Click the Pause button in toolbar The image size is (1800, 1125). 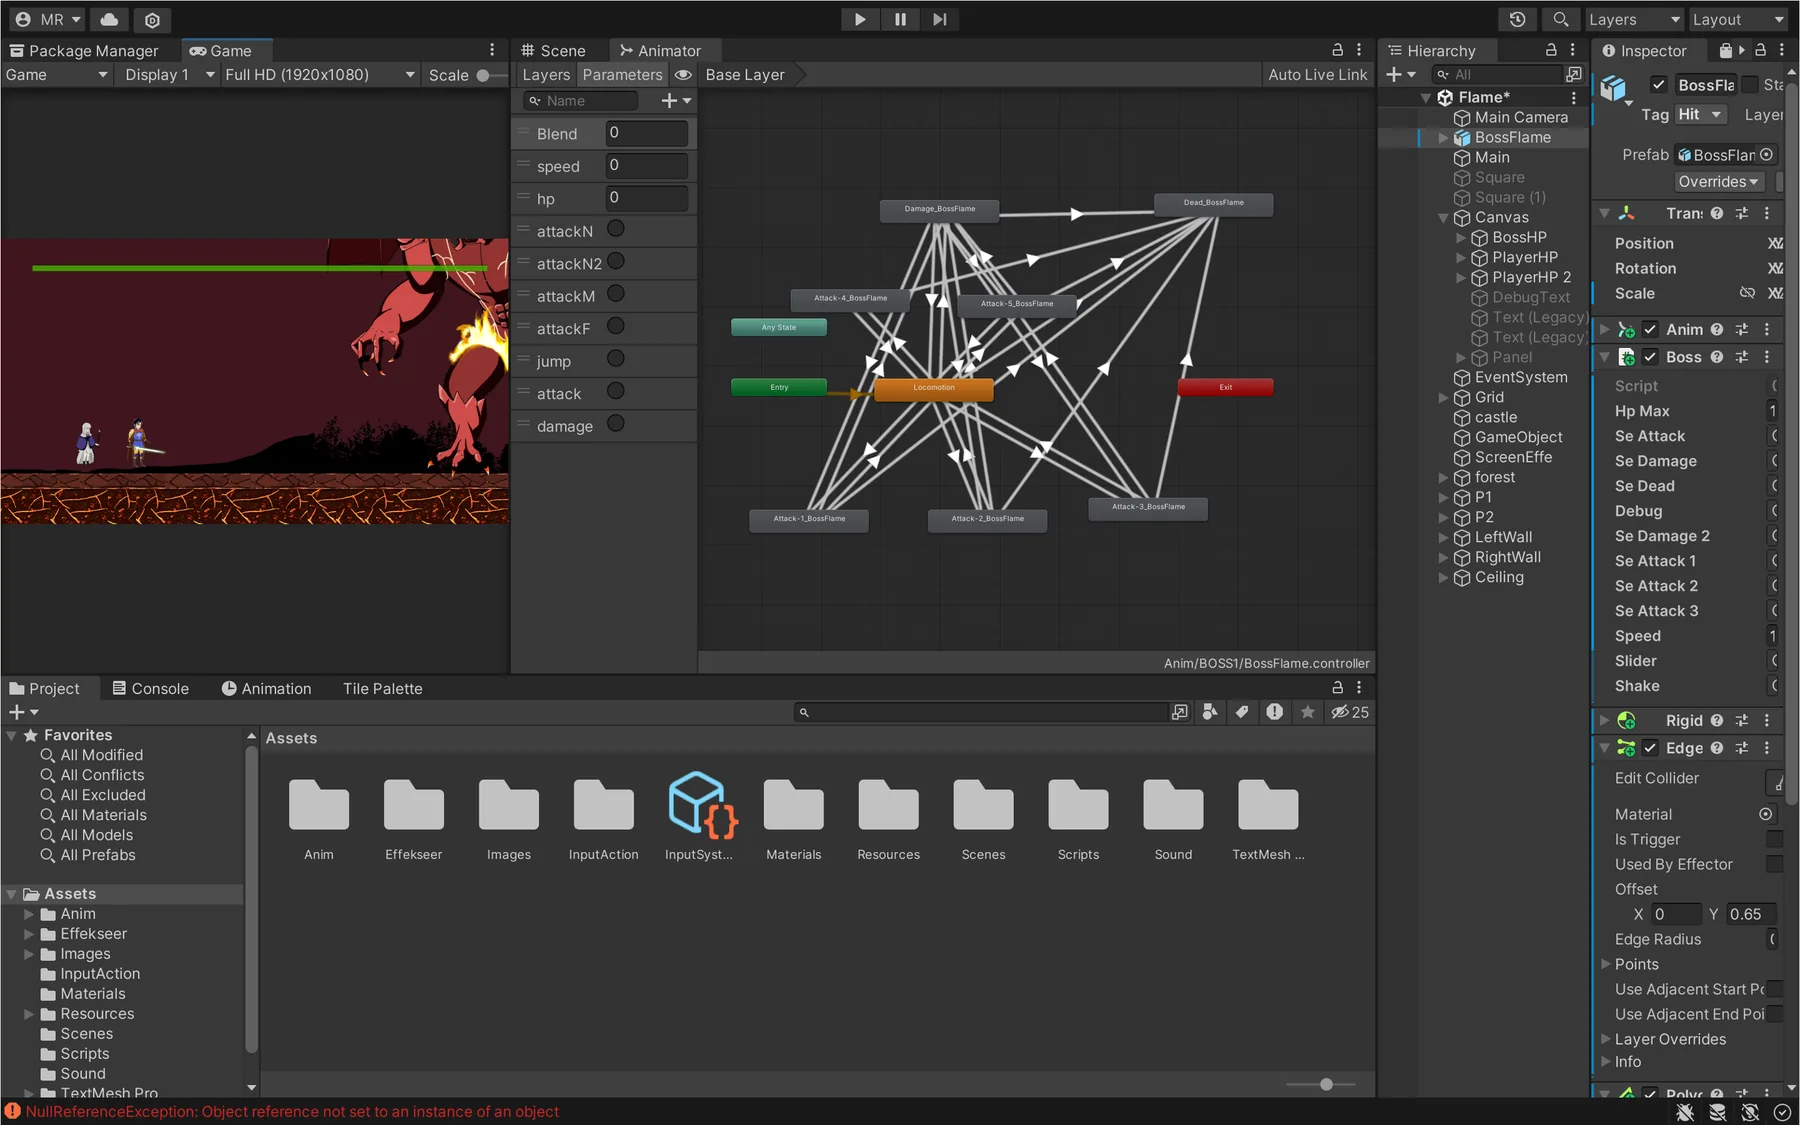point(900,19)
